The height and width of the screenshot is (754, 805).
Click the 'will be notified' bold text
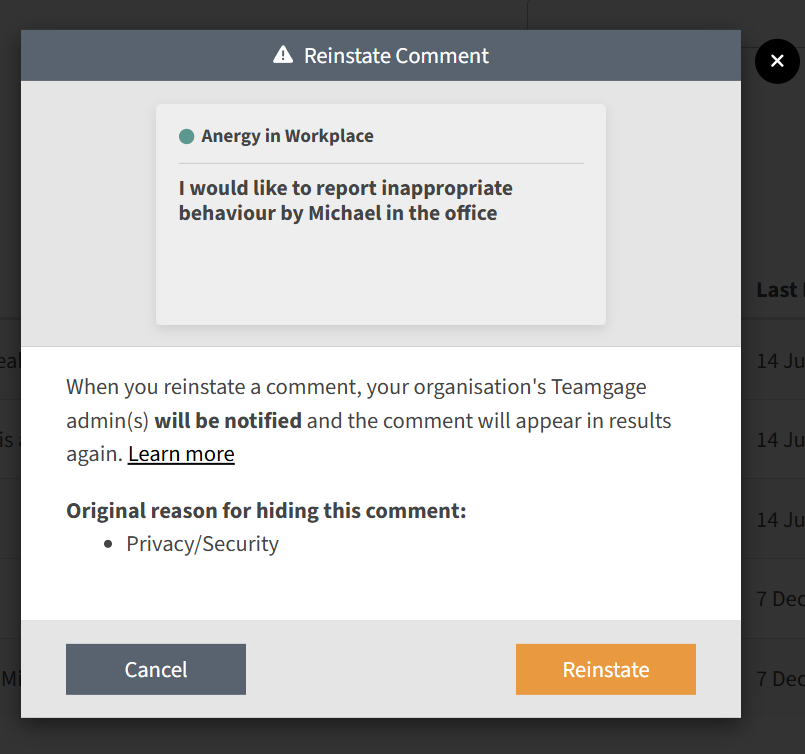228,421
